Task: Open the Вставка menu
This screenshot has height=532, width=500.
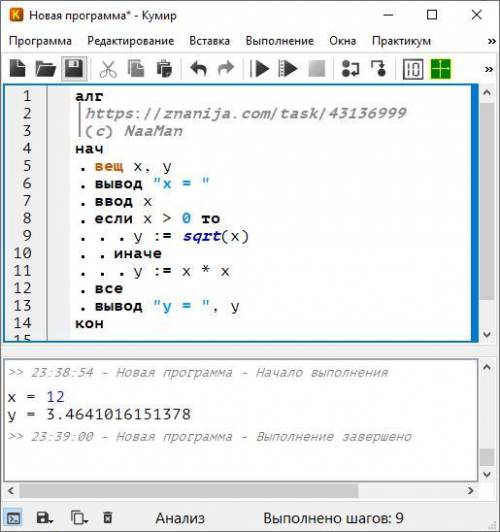Action: pyautogui.click(x=209, y=41)
